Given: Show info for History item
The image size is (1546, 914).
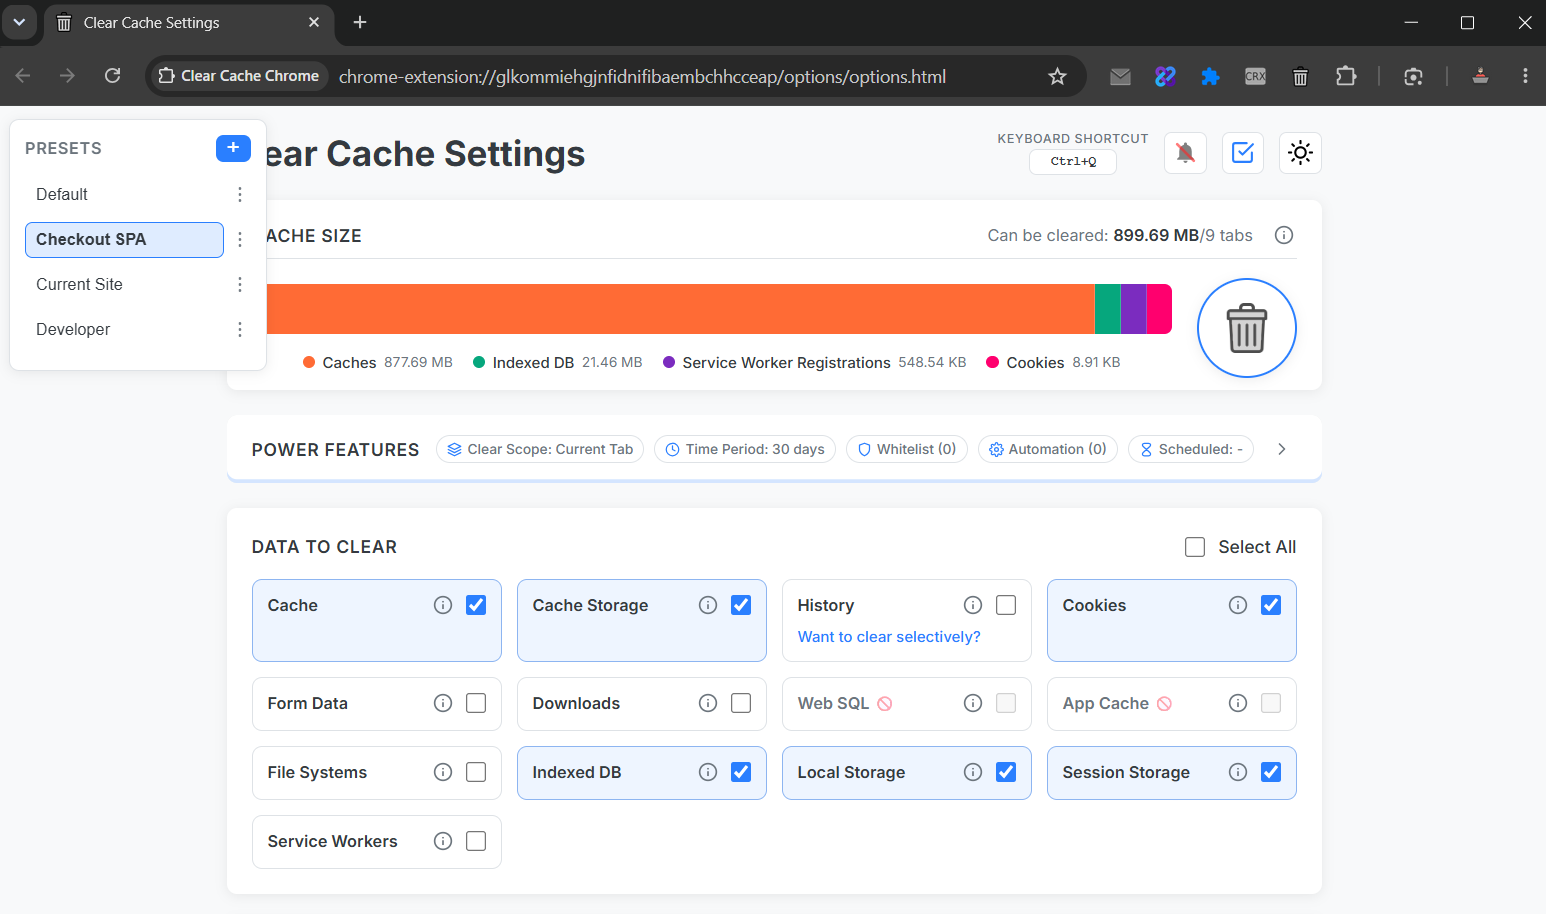Looking at the screenshot, I should tap(973, 605).
